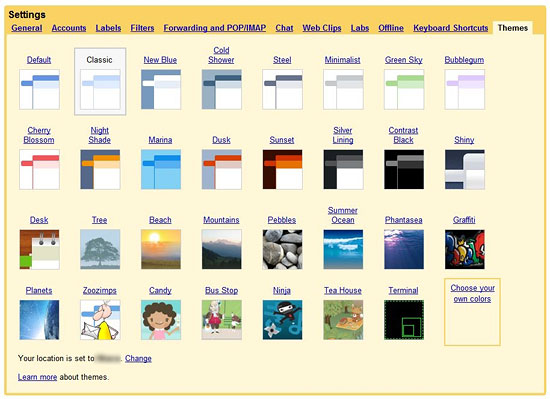The image size is (550, 399).
Task: Pick the Mountains theme picture
Action: pos(222,249)
